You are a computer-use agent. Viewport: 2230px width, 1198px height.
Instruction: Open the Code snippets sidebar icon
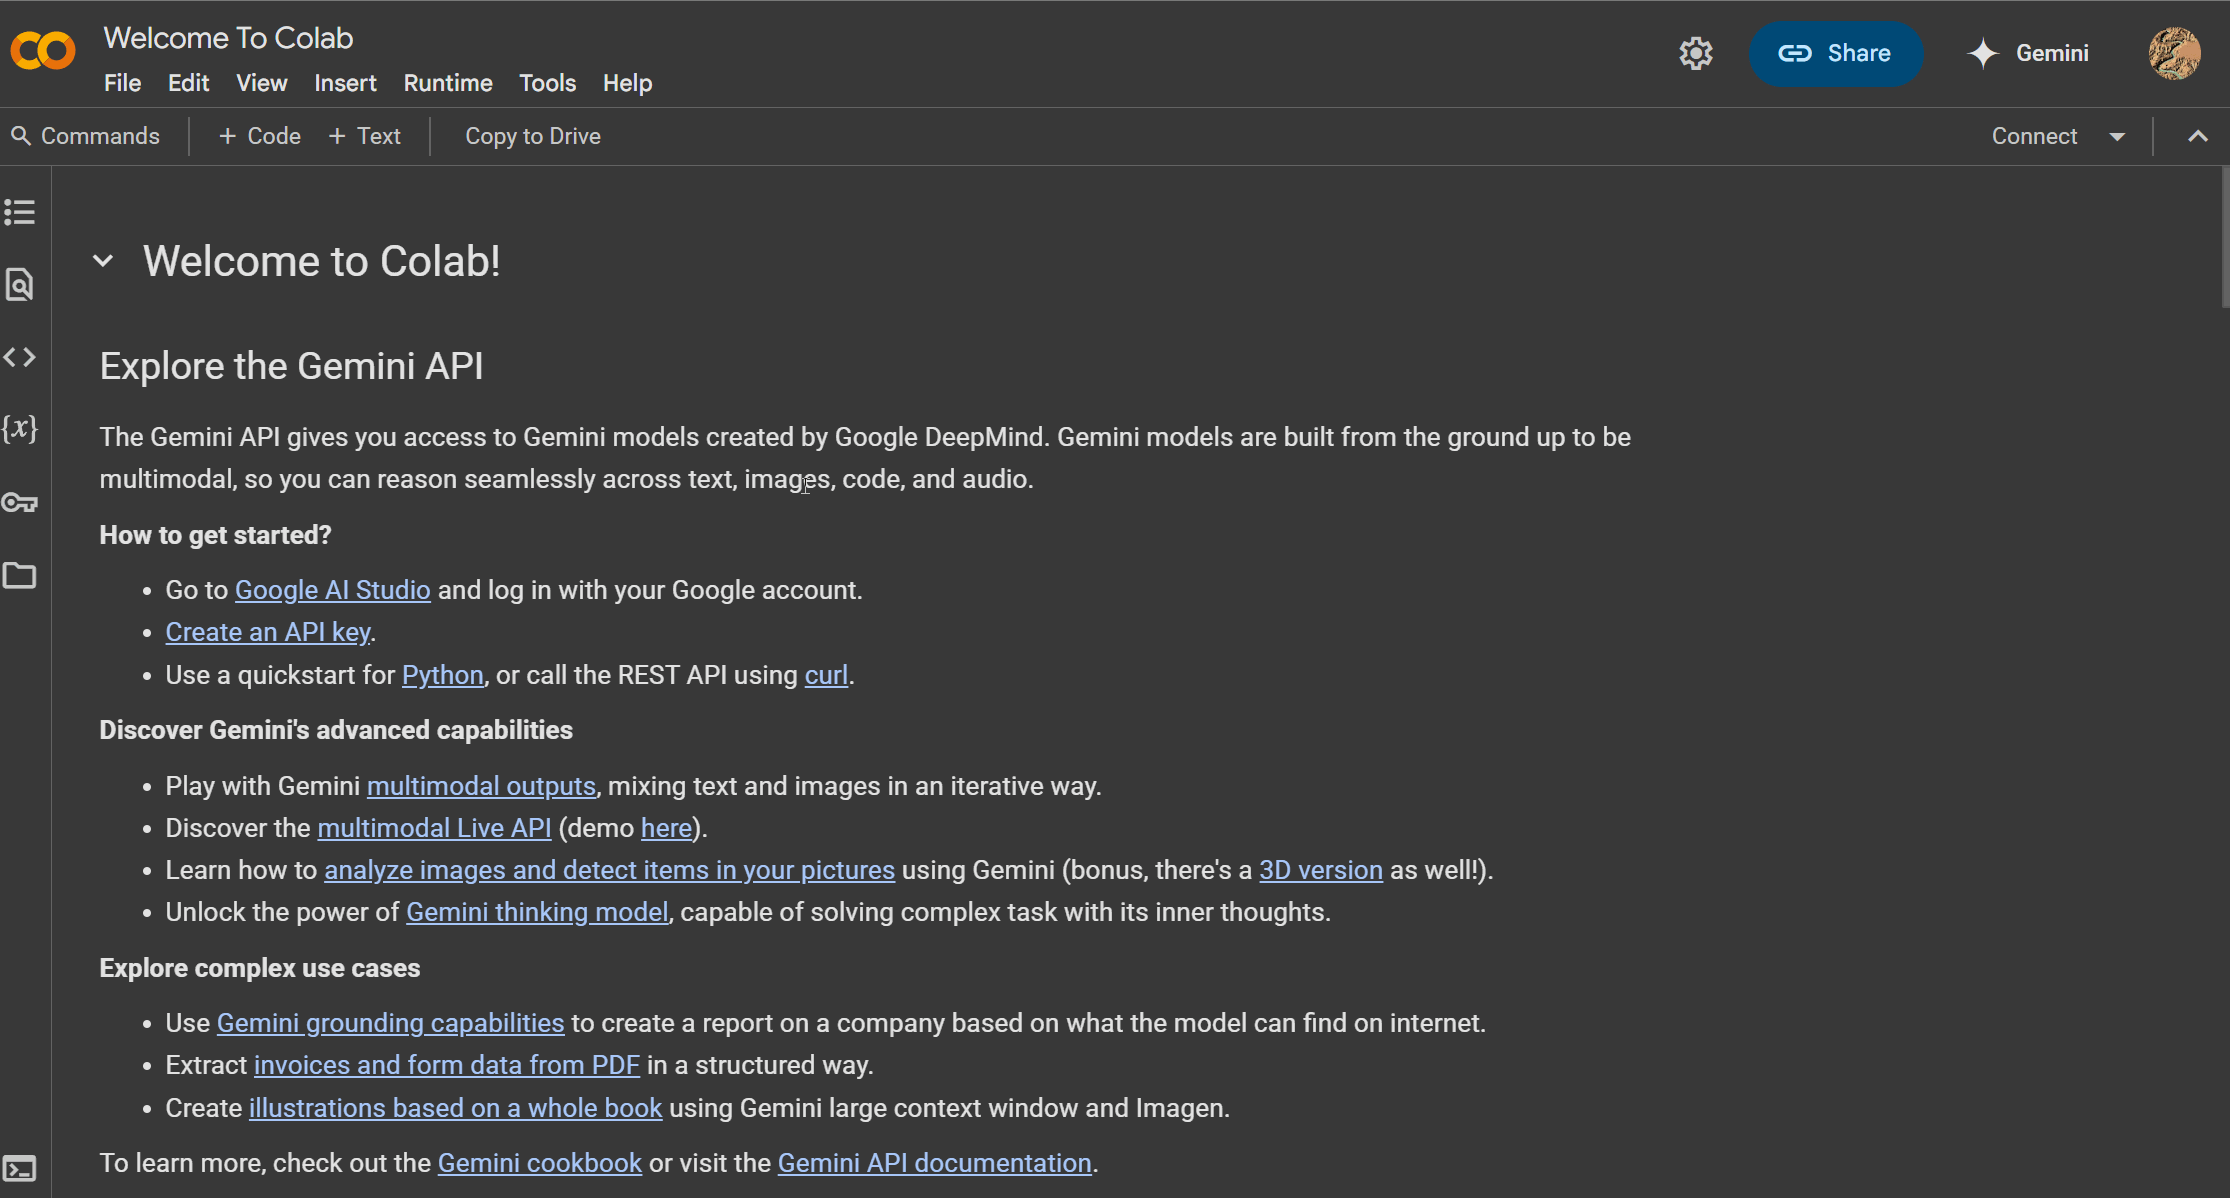point(20,357)
